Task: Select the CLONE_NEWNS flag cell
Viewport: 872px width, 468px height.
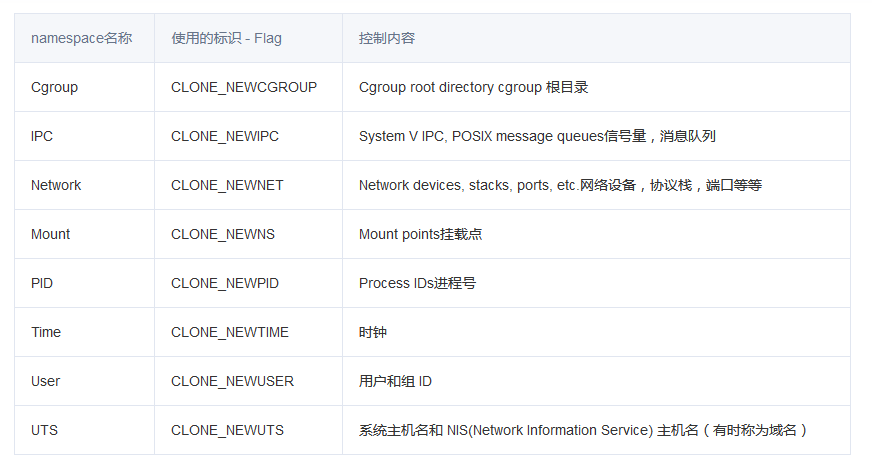Action: point(249,234)
